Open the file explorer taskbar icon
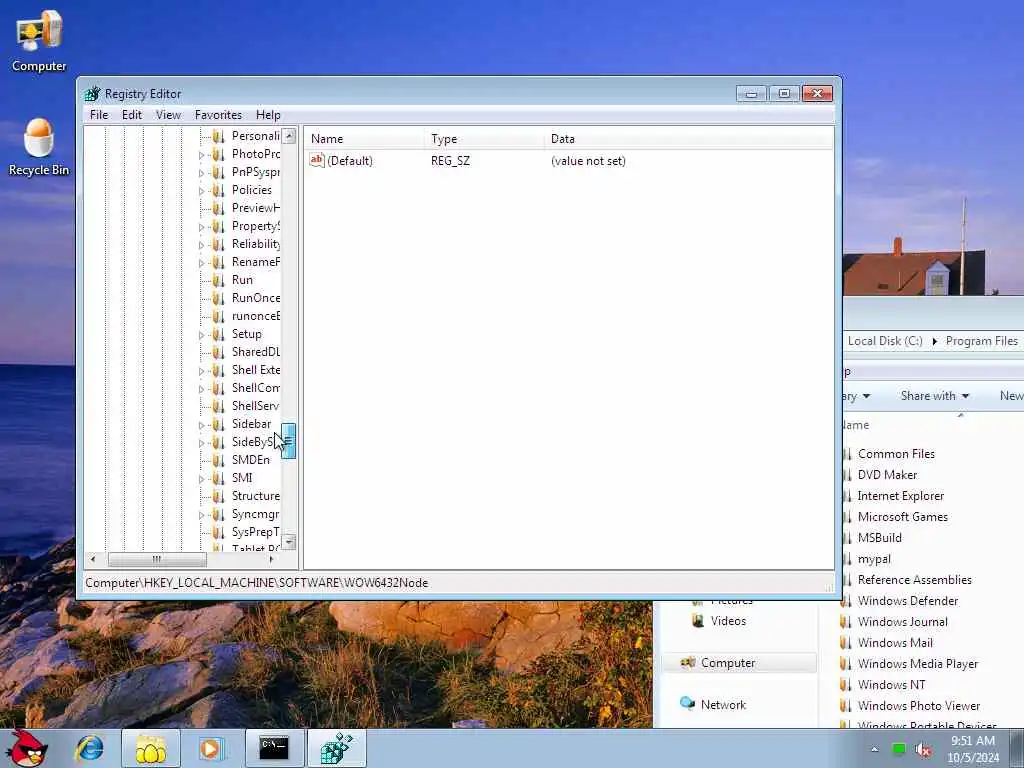The image size is (1024, 768). pos(151,748)
